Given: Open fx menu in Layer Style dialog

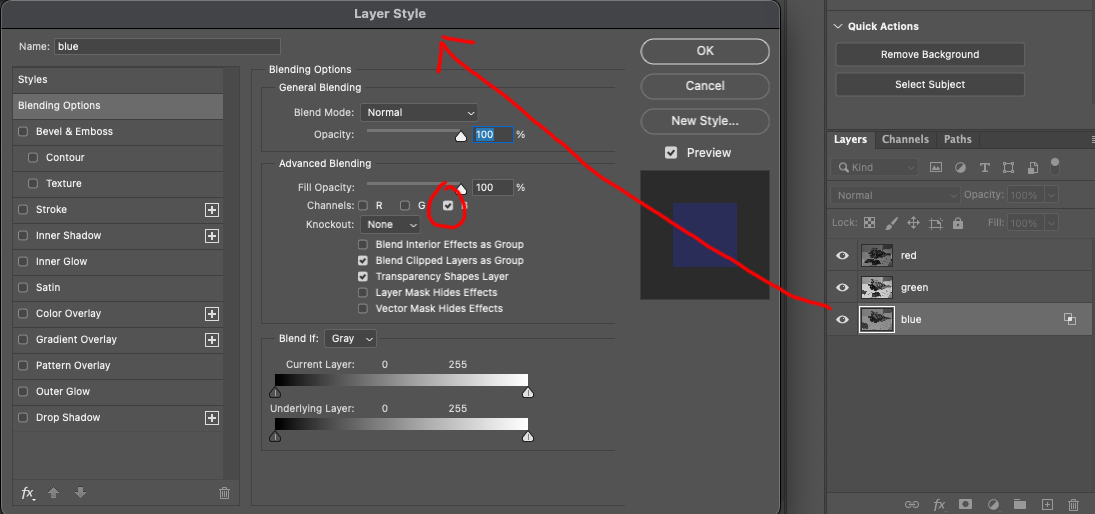Looking at the screenshot, I should tap(28, 493).
